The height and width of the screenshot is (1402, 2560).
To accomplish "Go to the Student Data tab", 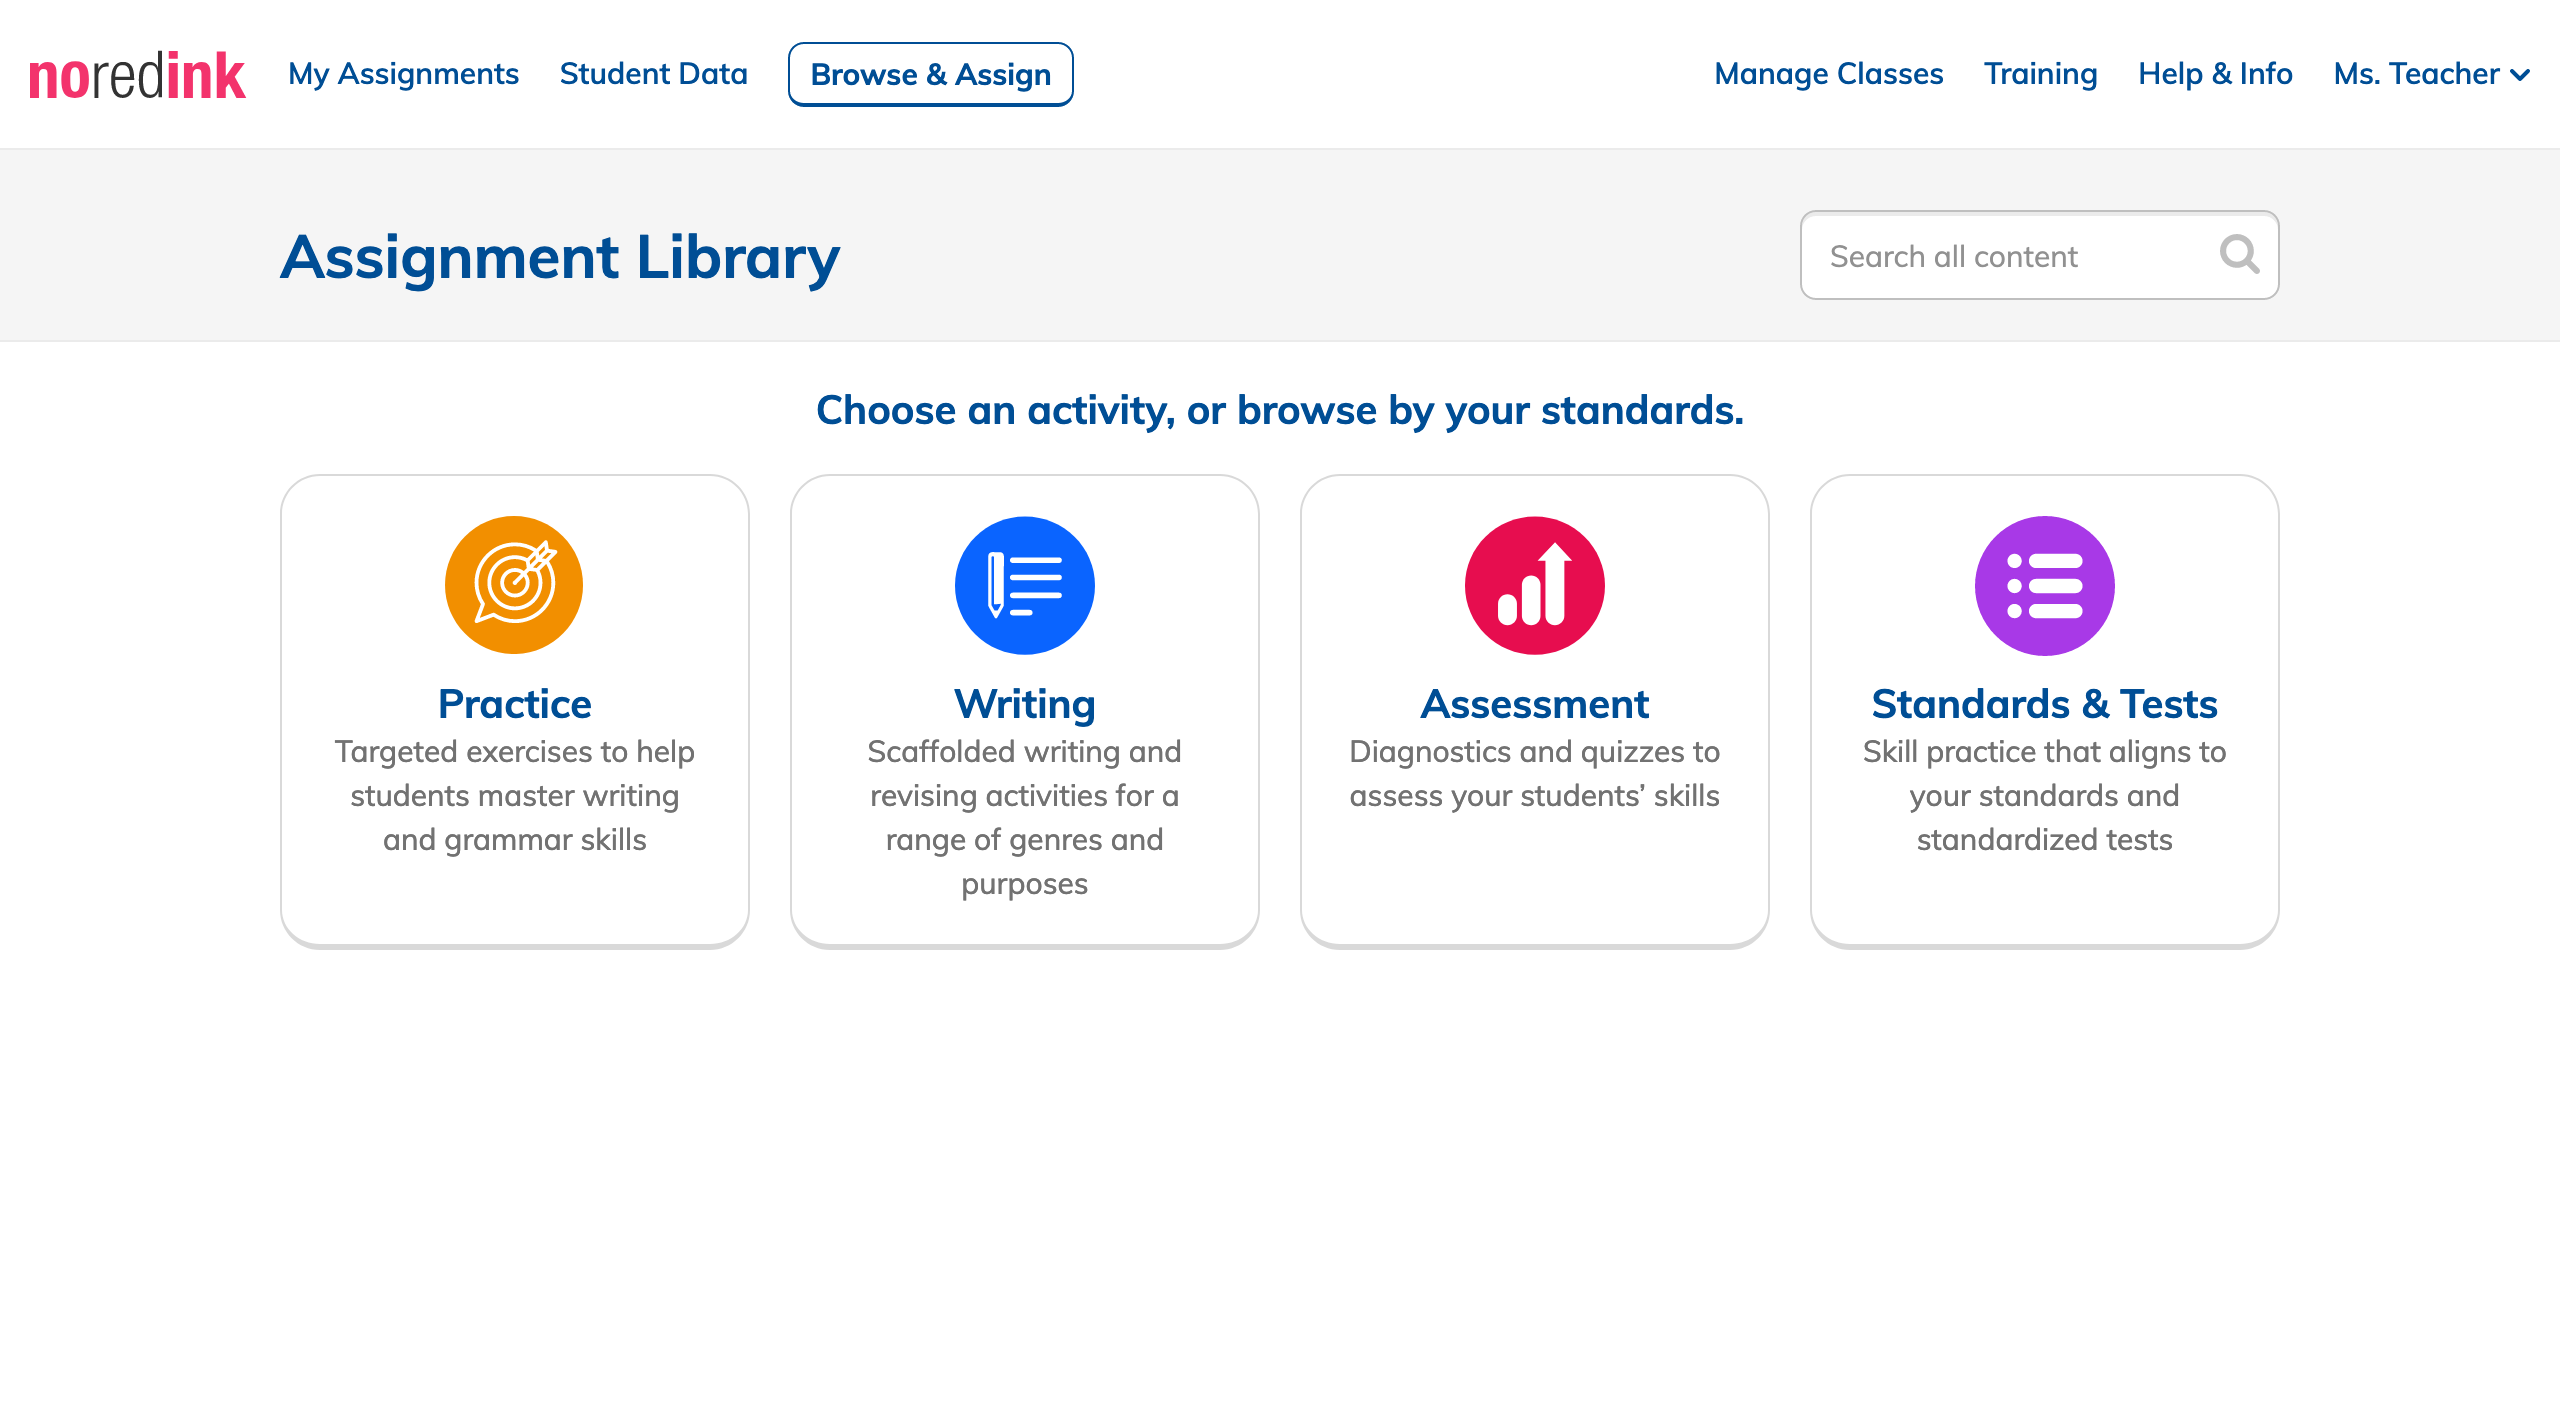I will [x=653, y=74].
